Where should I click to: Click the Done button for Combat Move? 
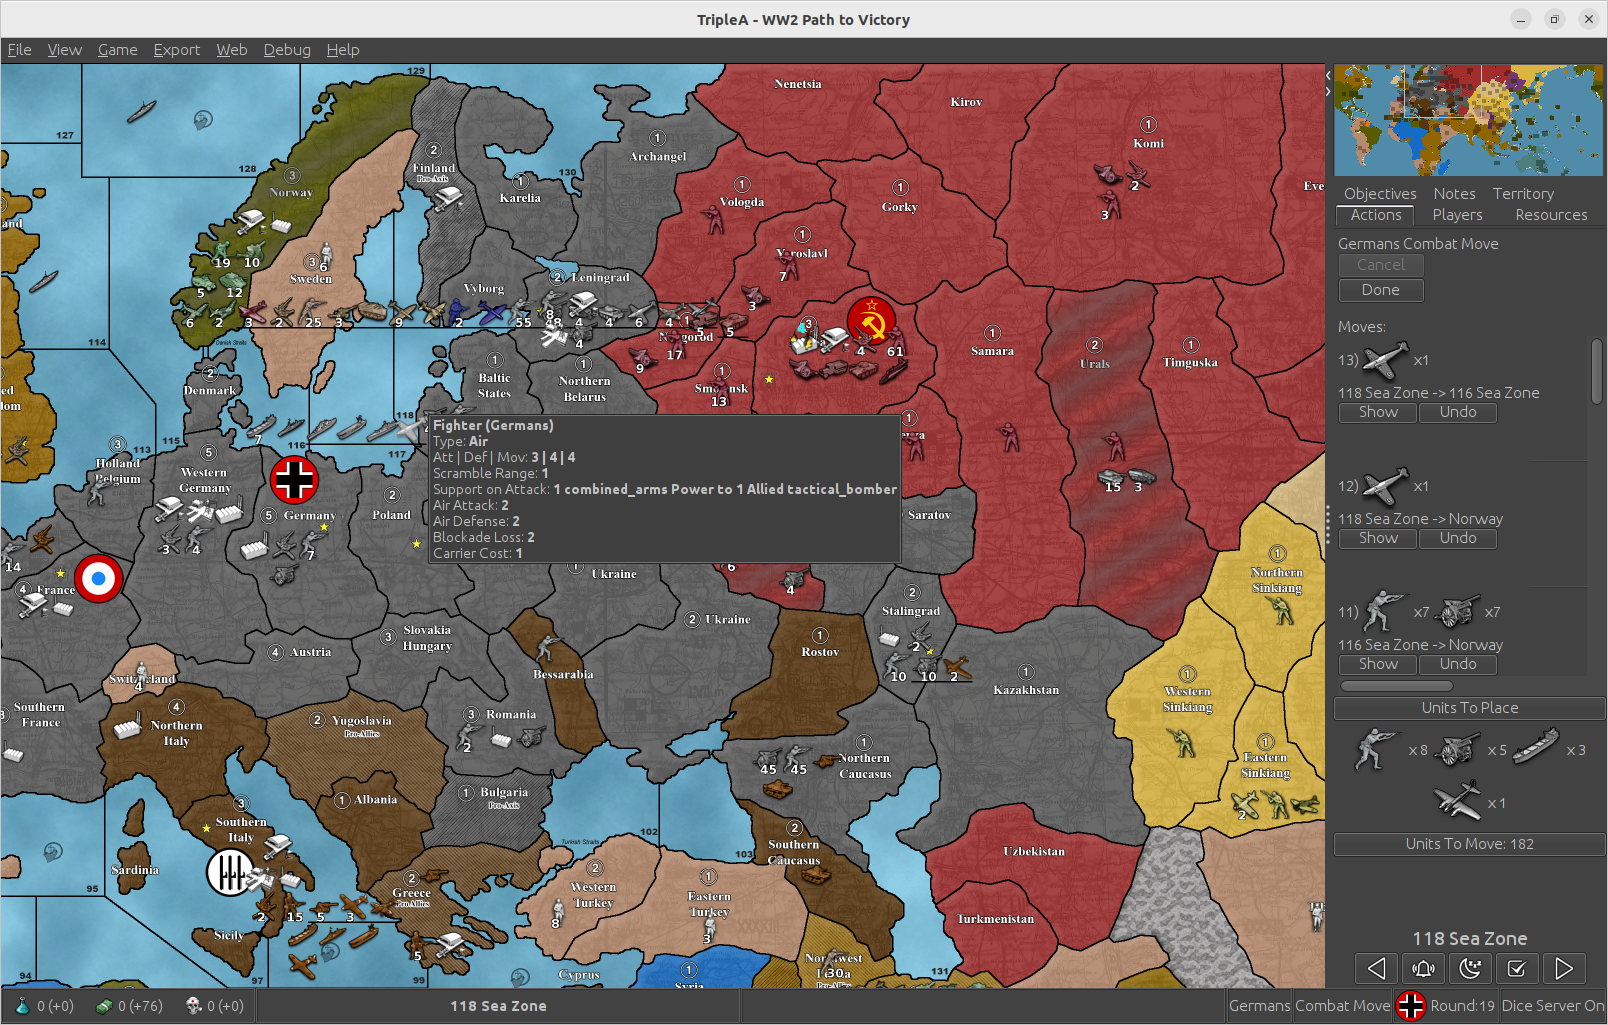tap(1381, 290)
